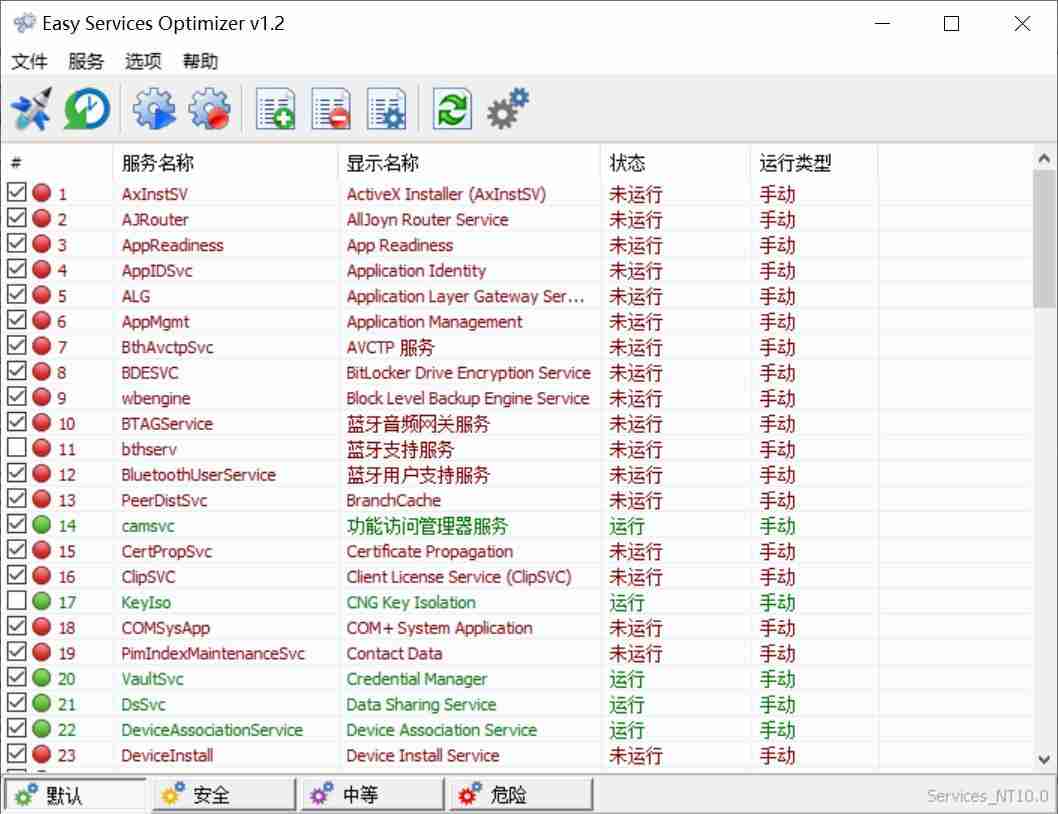Click Services_NT10.0 status bar text

(x=987, y=796)
